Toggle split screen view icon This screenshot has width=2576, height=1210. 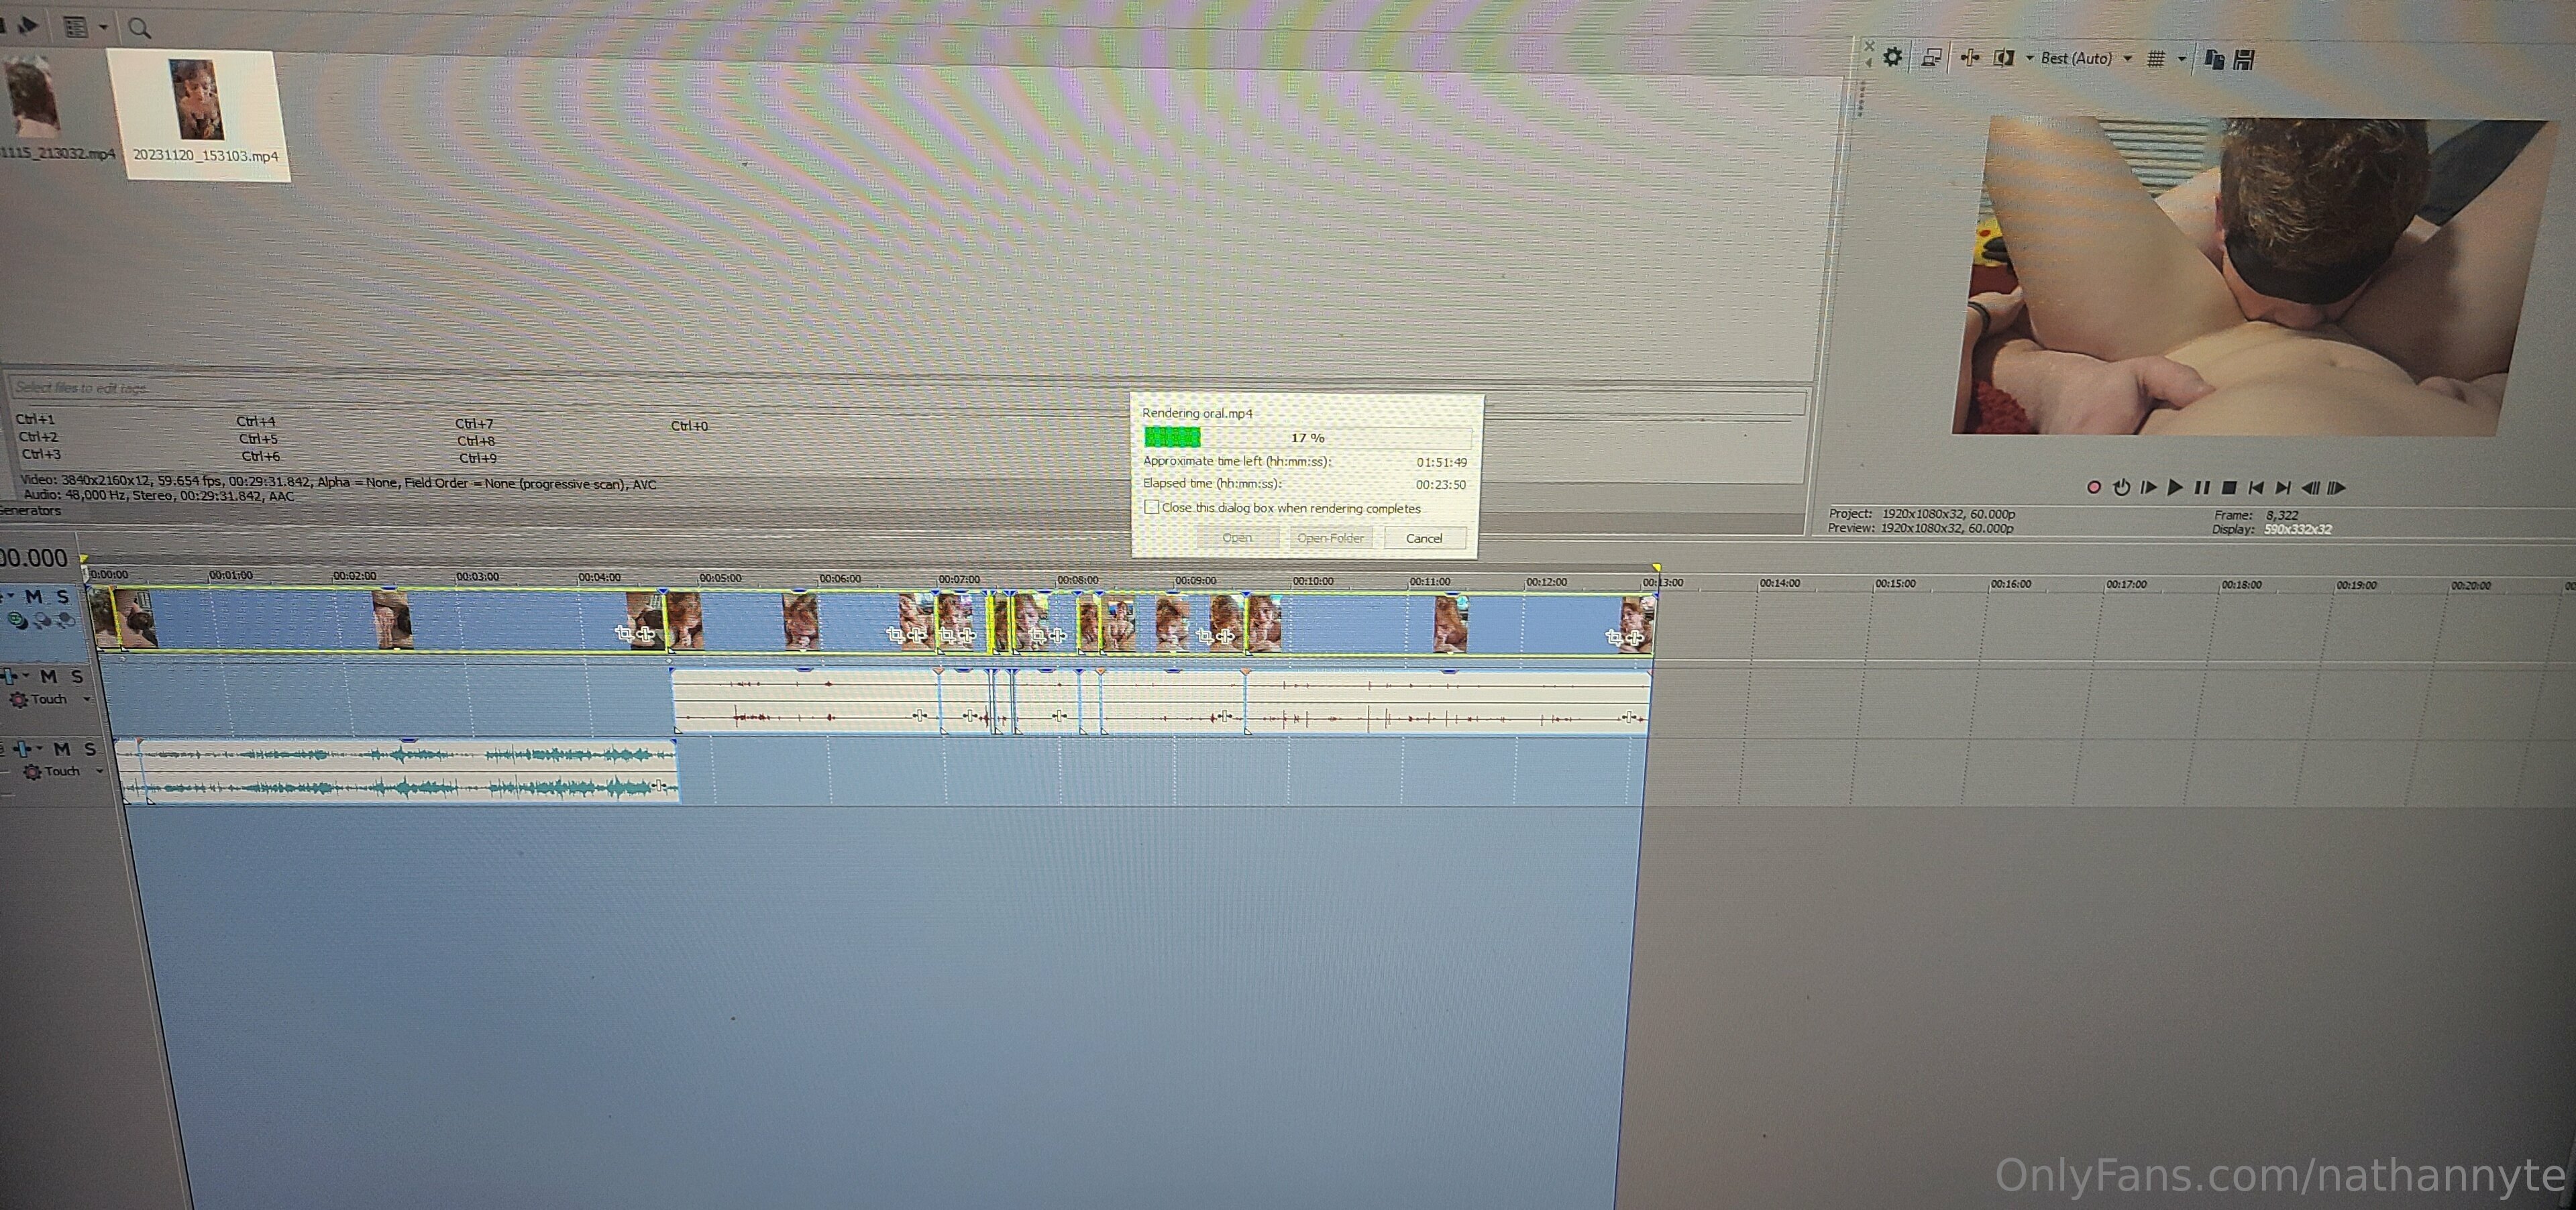point(2003,58)
